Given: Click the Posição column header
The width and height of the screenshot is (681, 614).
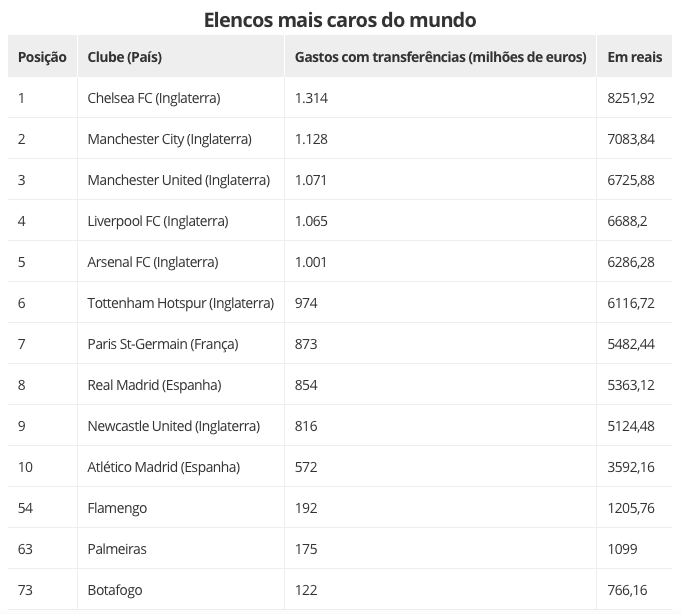Looking at the screenshot, I should 42,57.
